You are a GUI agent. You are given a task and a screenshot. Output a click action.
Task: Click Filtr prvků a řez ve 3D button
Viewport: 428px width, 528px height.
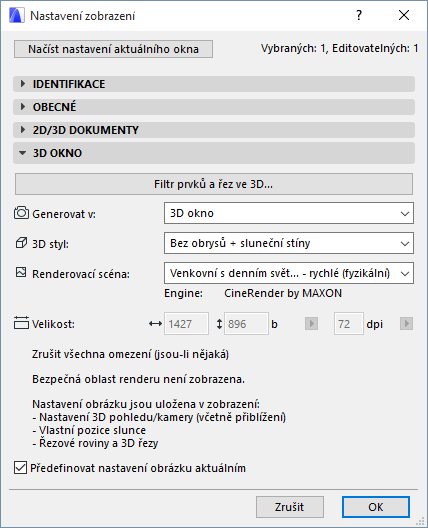pyautogui.click(x=214, y=184)
